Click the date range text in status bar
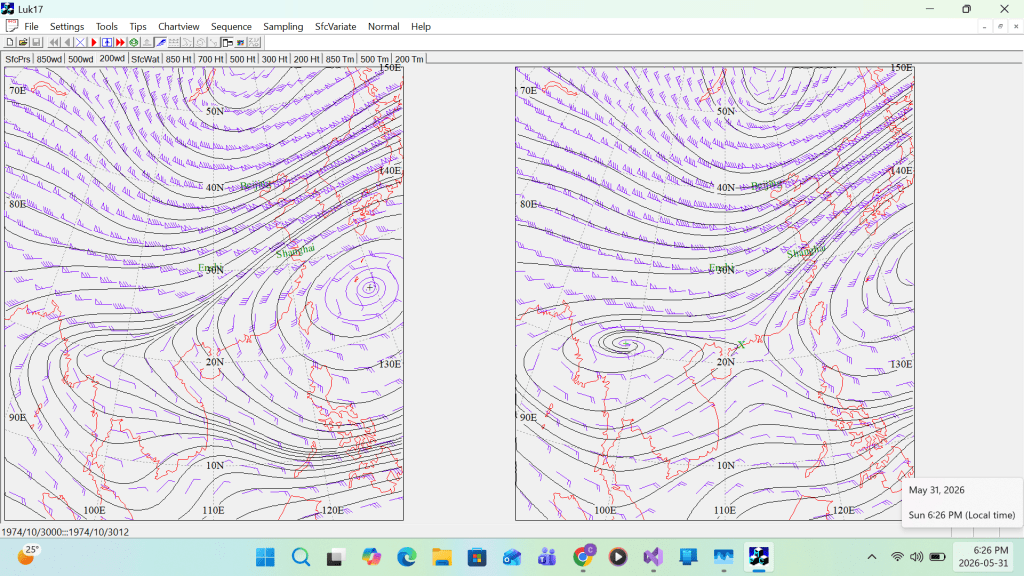Image resolution: width=1024 pixels, height=576 pixels. 65,532
